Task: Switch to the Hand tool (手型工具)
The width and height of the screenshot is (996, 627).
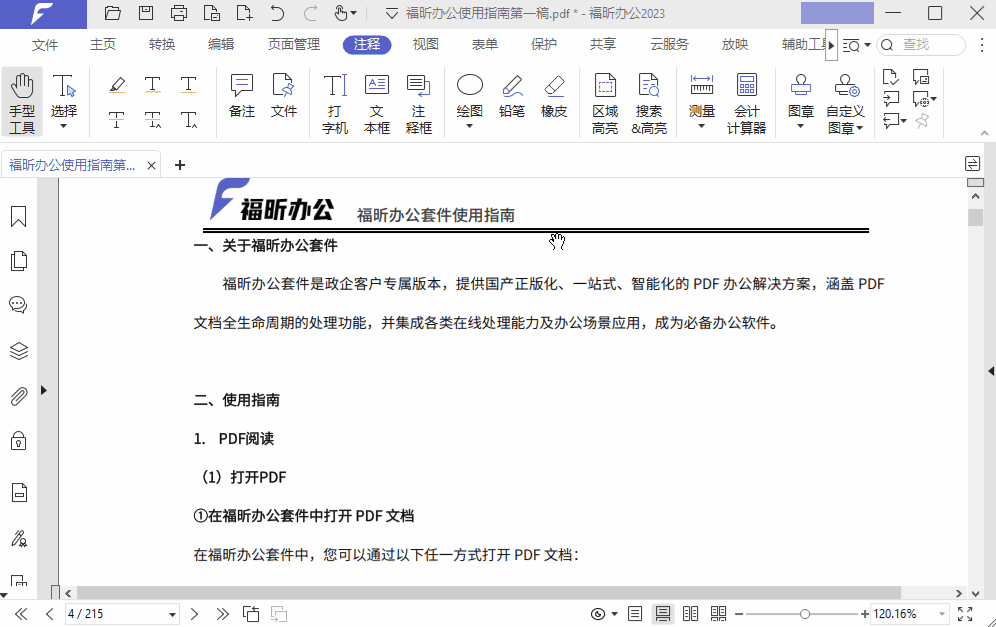Action: [22, 97]
